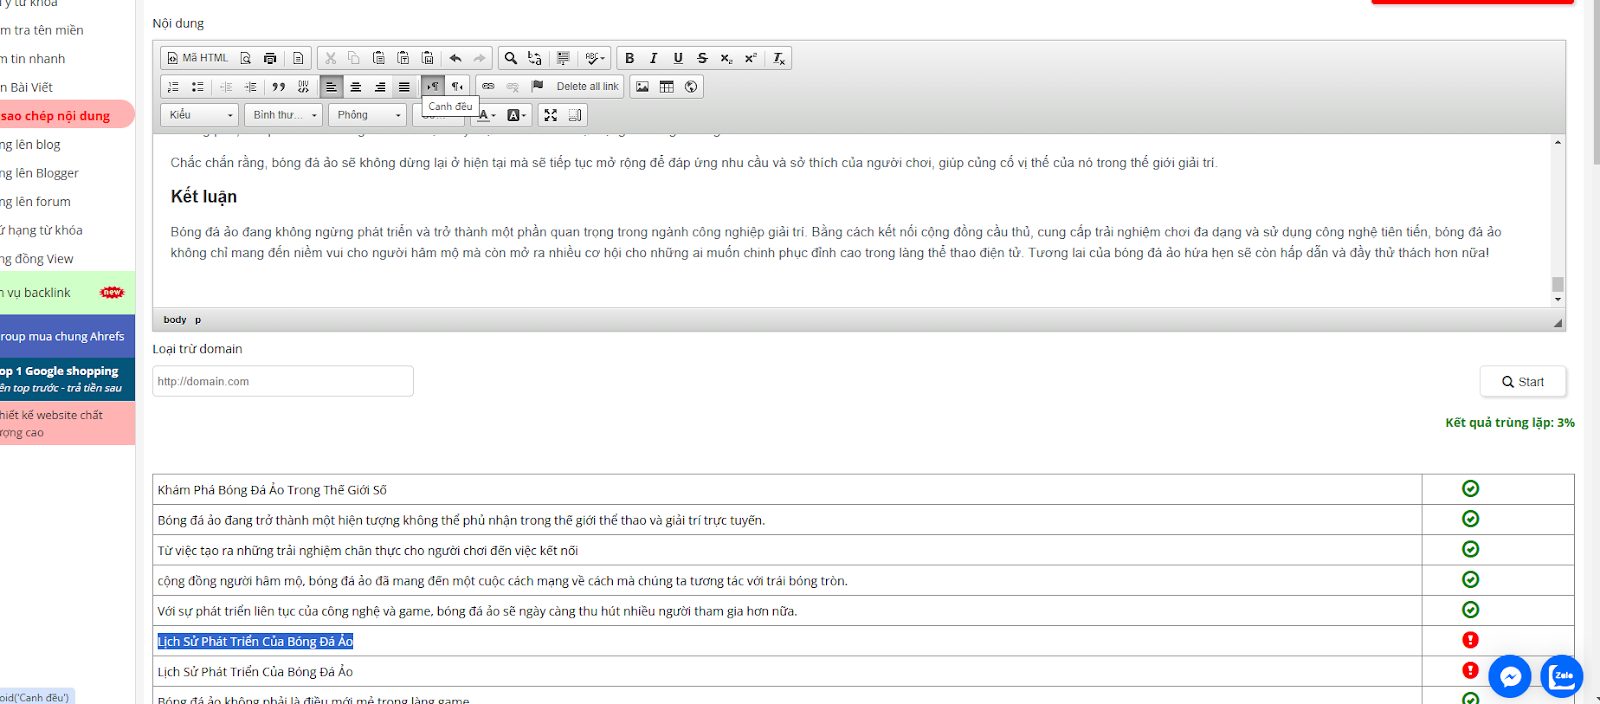Open the document preview icon

point(246,58)
